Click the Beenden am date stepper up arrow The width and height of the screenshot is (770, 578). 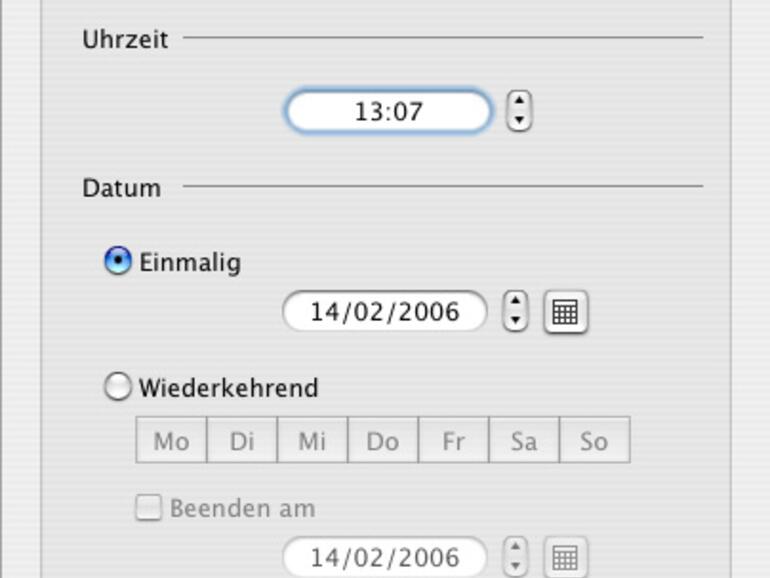coord(515,547)
